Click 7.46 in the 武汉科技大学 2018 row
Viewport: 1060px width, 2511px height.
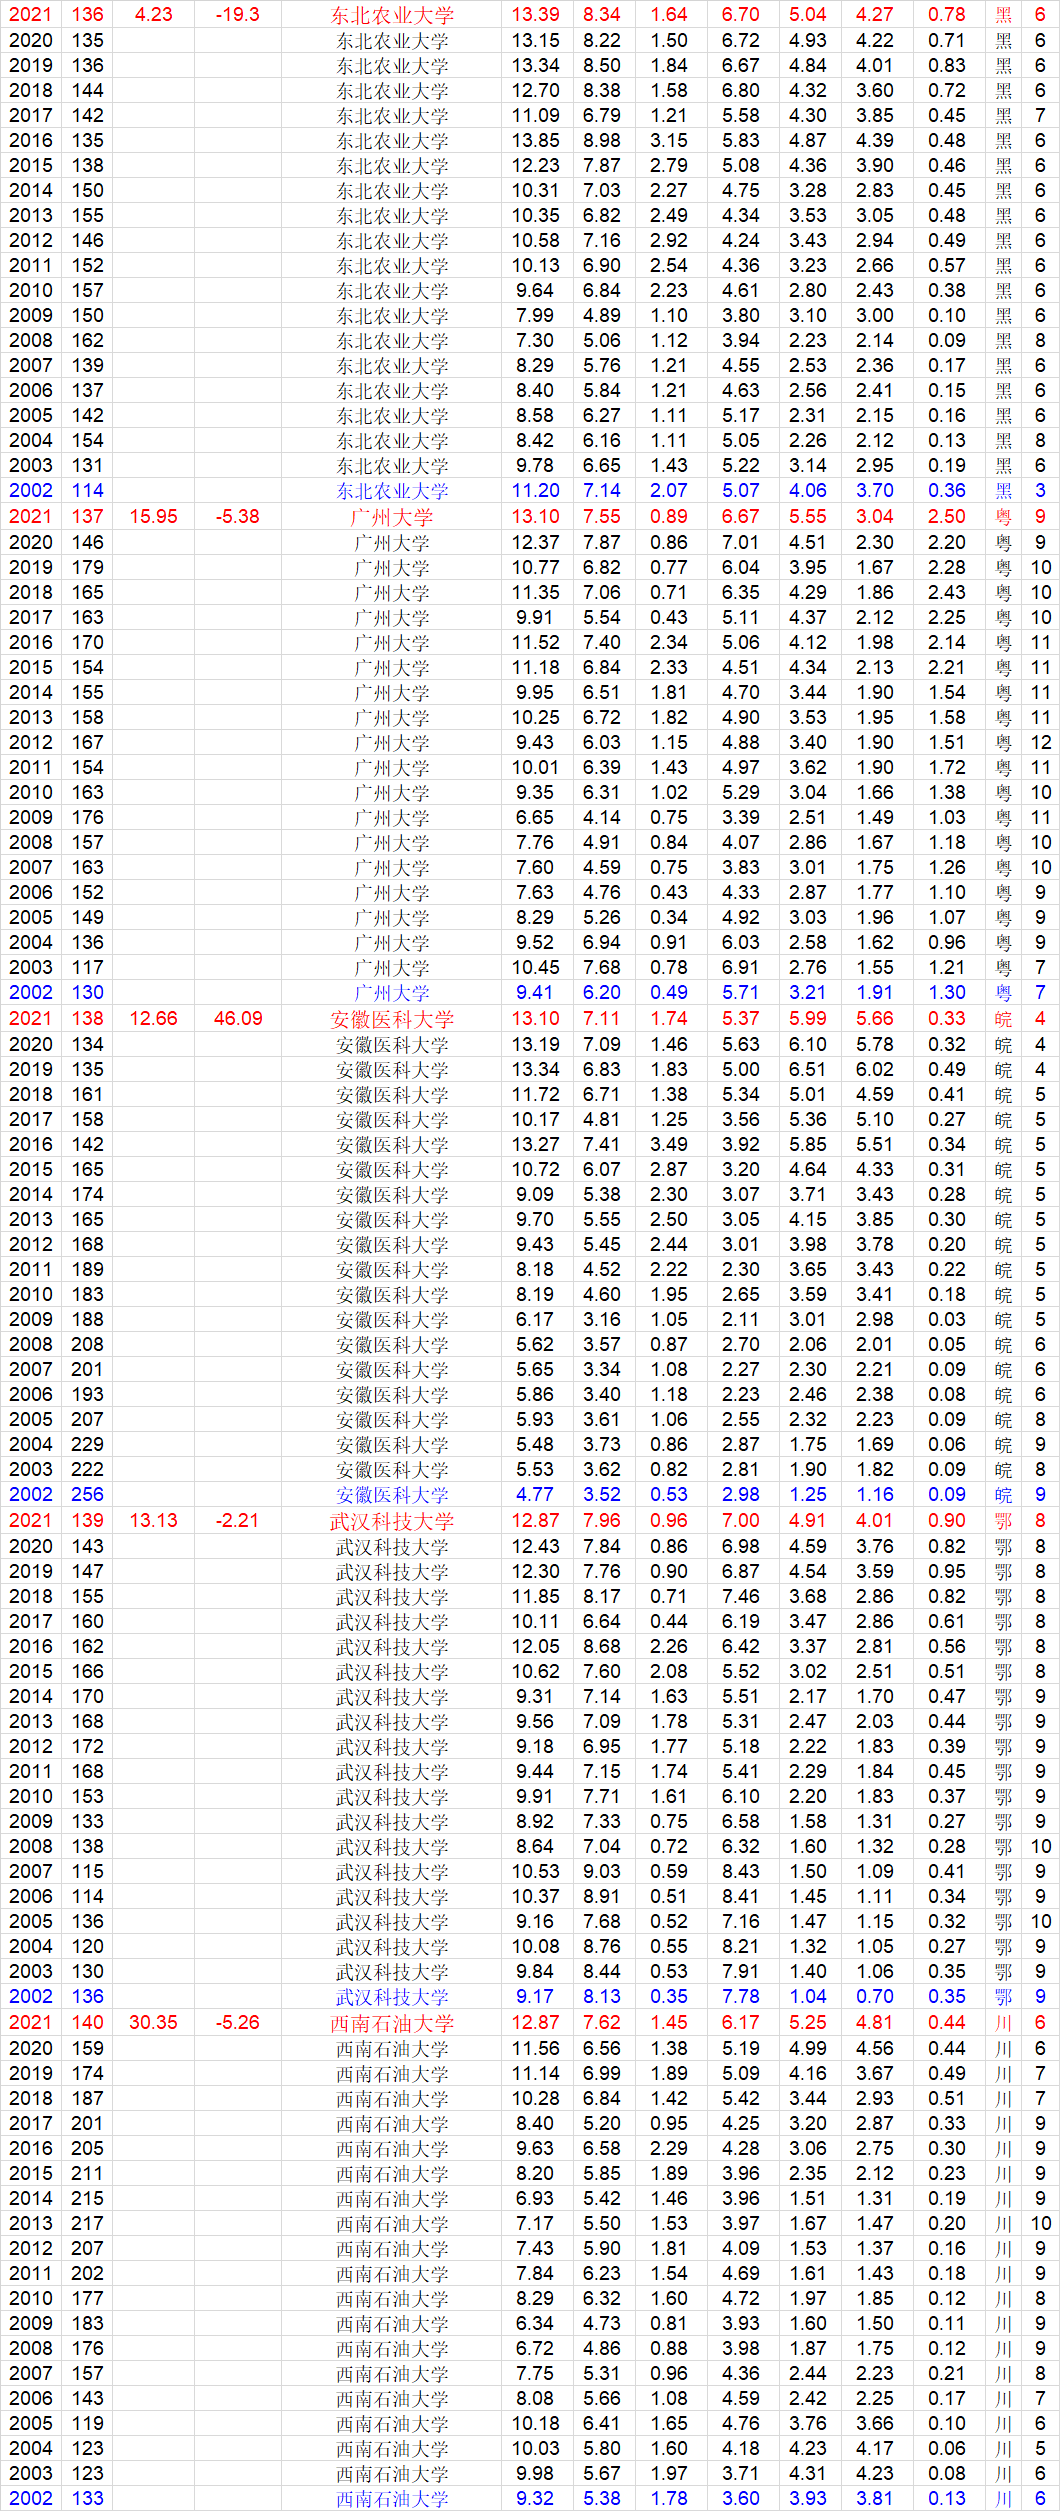[741, 1597]
